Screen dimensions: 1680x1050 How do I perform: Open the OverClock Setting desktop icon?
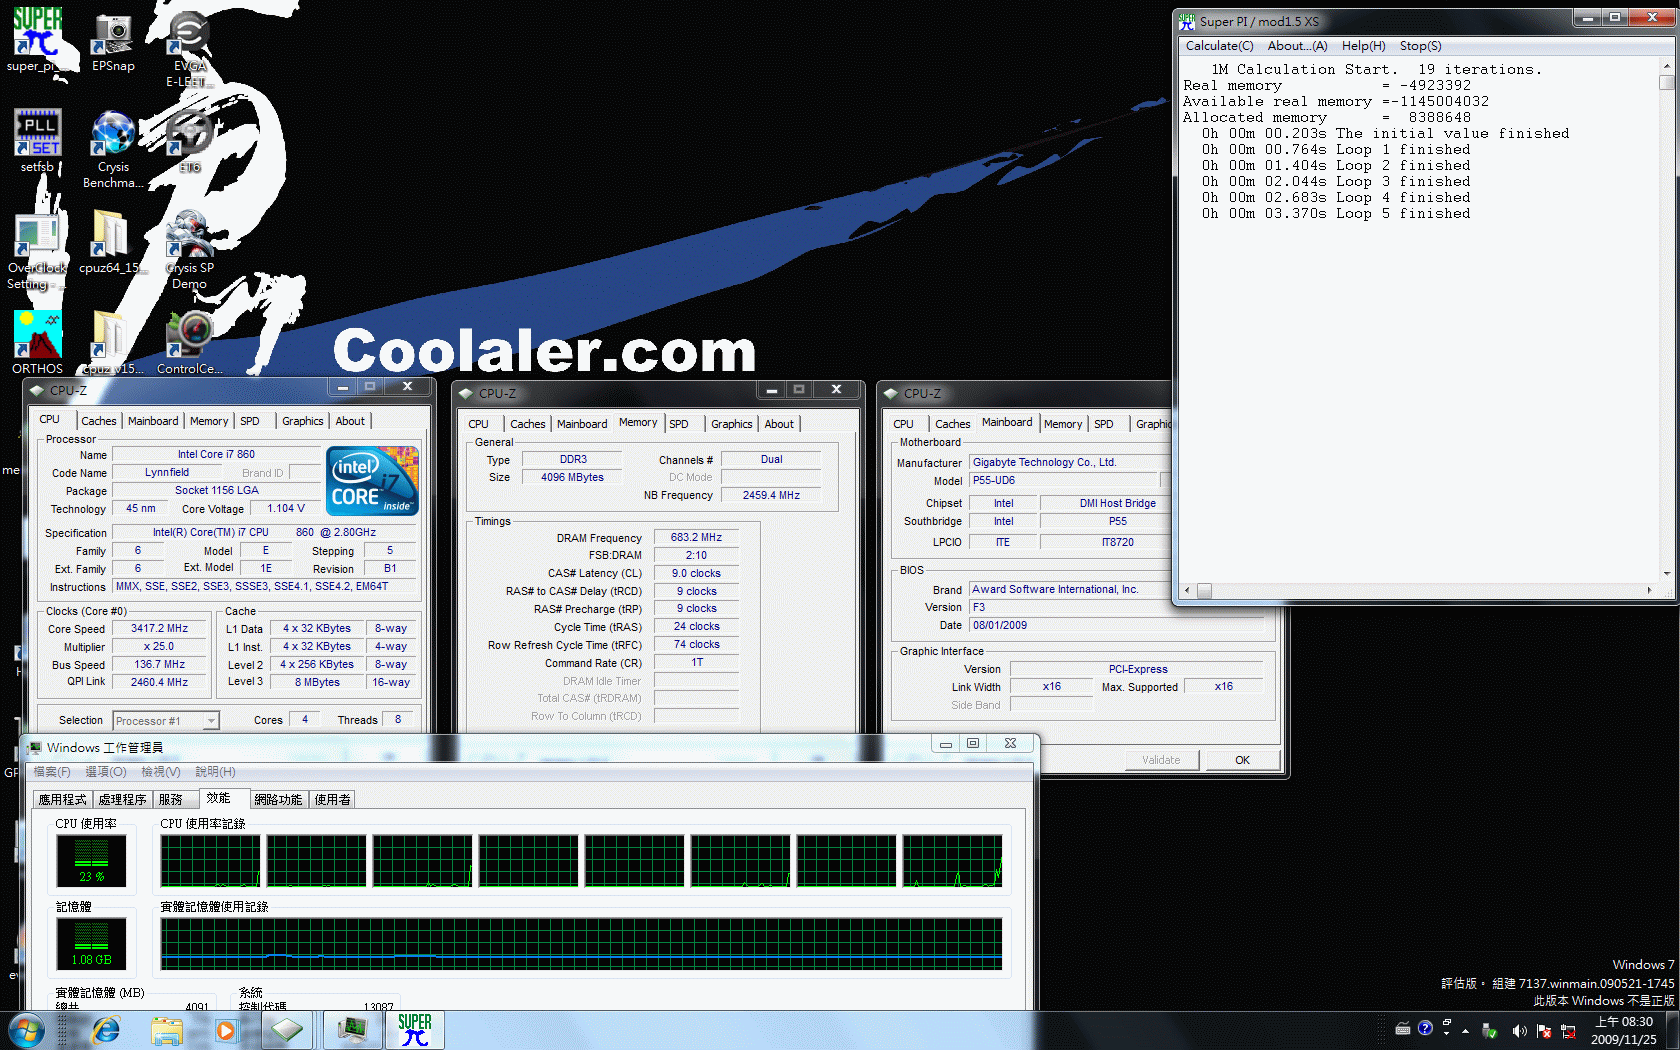(37, 250)
